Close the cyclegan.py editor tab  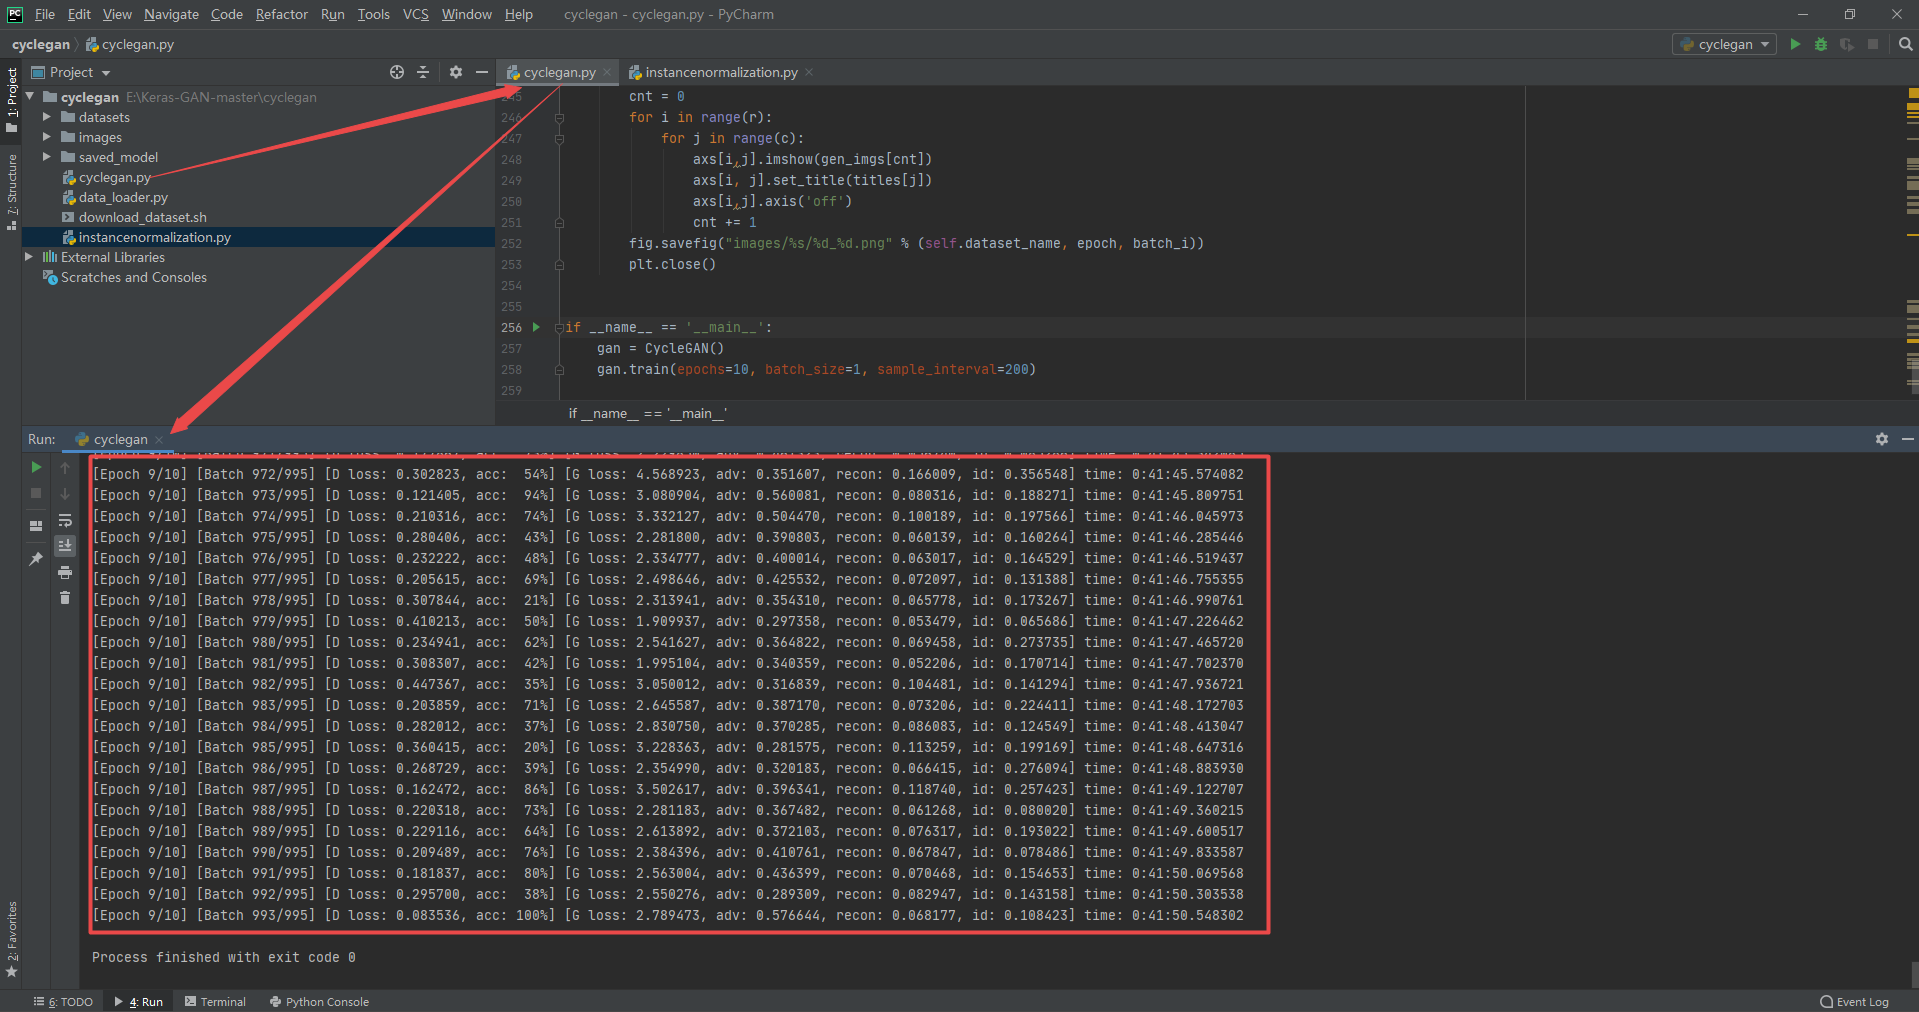607,72
